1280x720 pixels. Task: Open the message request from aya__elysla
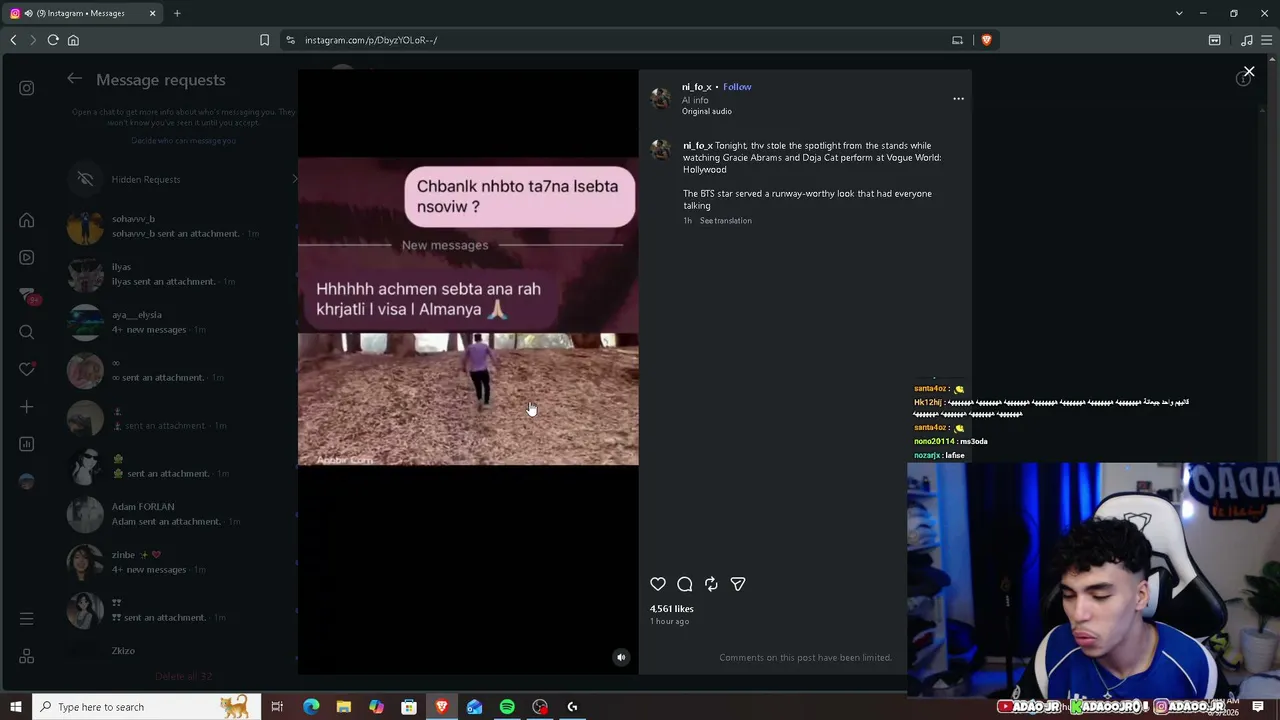[x=182, y=323]
